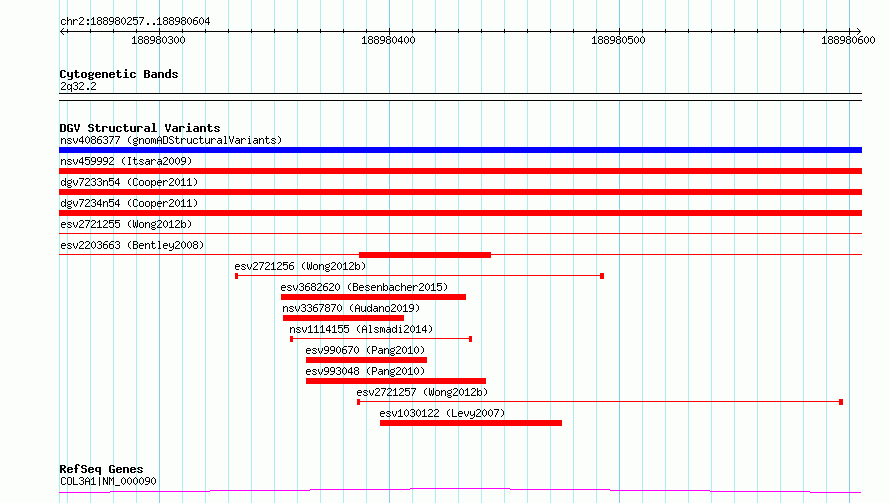890x503 pixels.
Task: Click the red bar under nsv3367870
Action: coord(343,318)
